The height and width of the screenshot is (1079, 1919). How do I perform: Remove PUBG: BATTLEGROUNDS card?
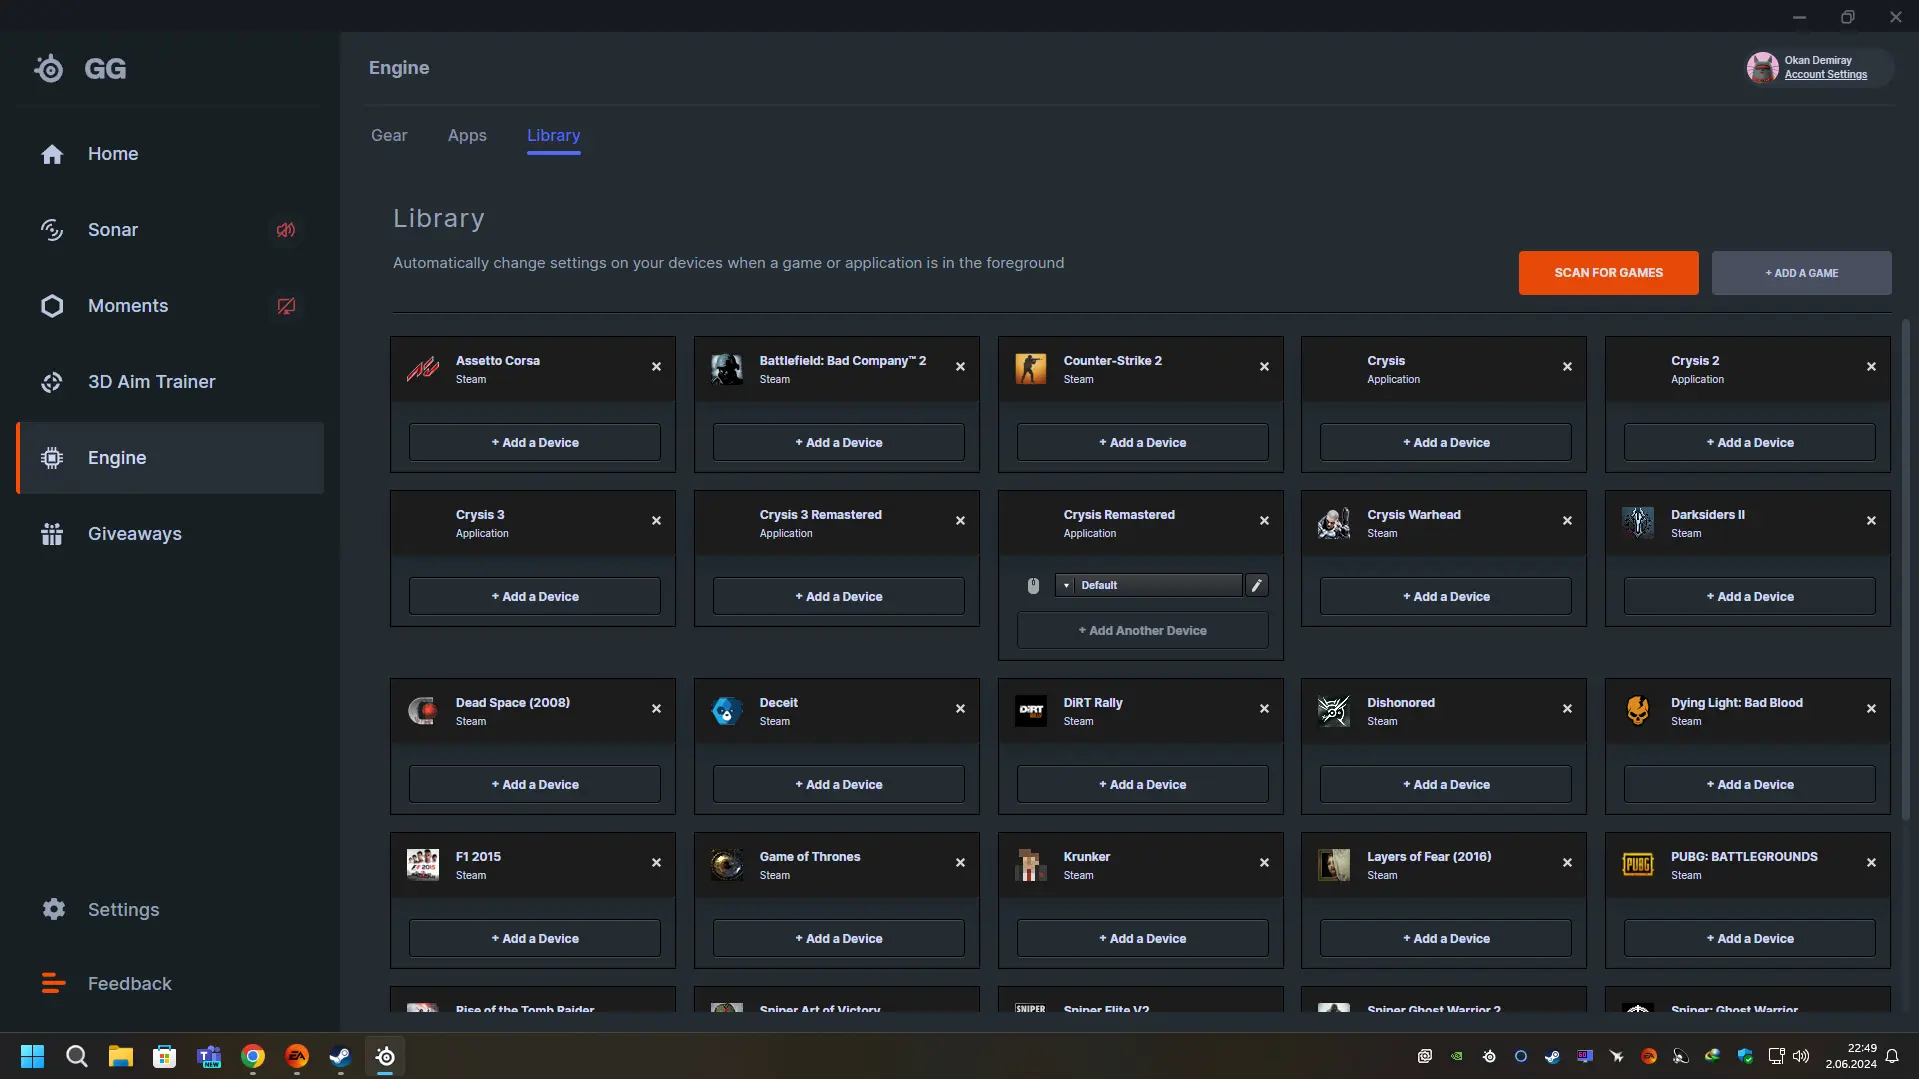pyautogui.click(x=1871, y=863)
